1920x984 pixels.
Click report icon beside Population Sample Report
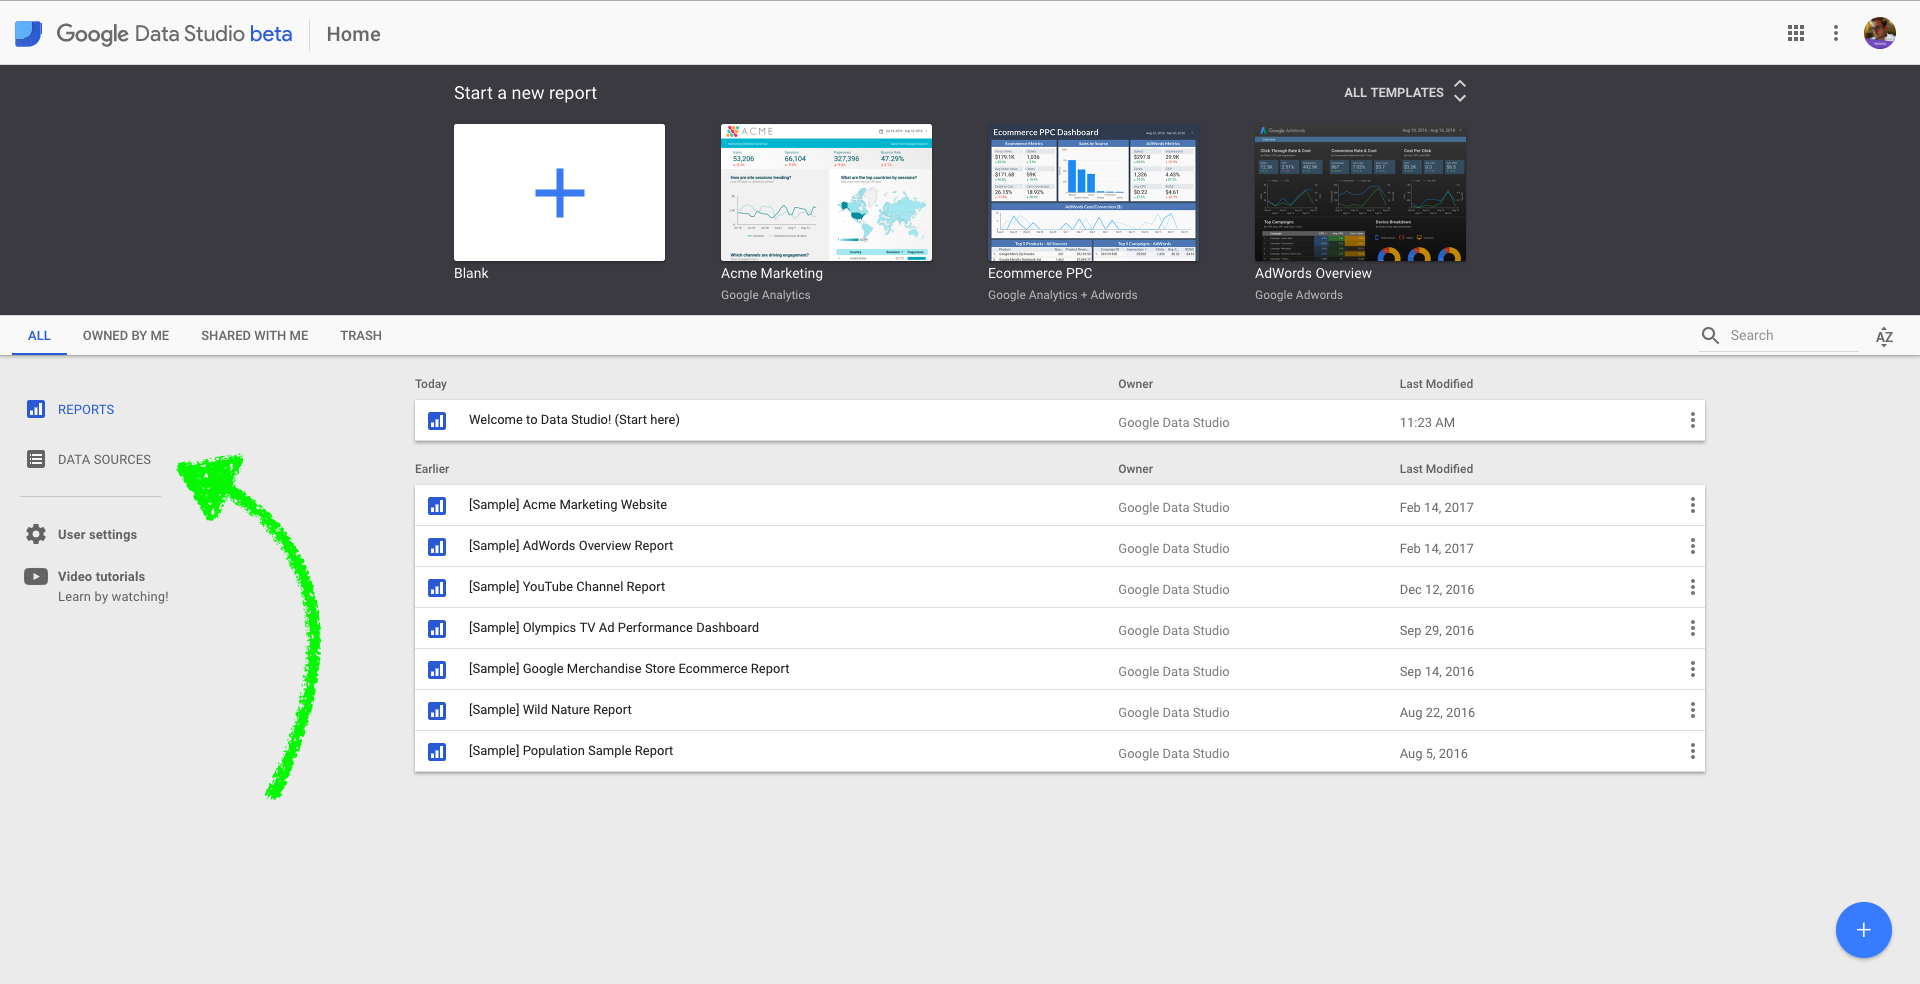coord(437,752)
